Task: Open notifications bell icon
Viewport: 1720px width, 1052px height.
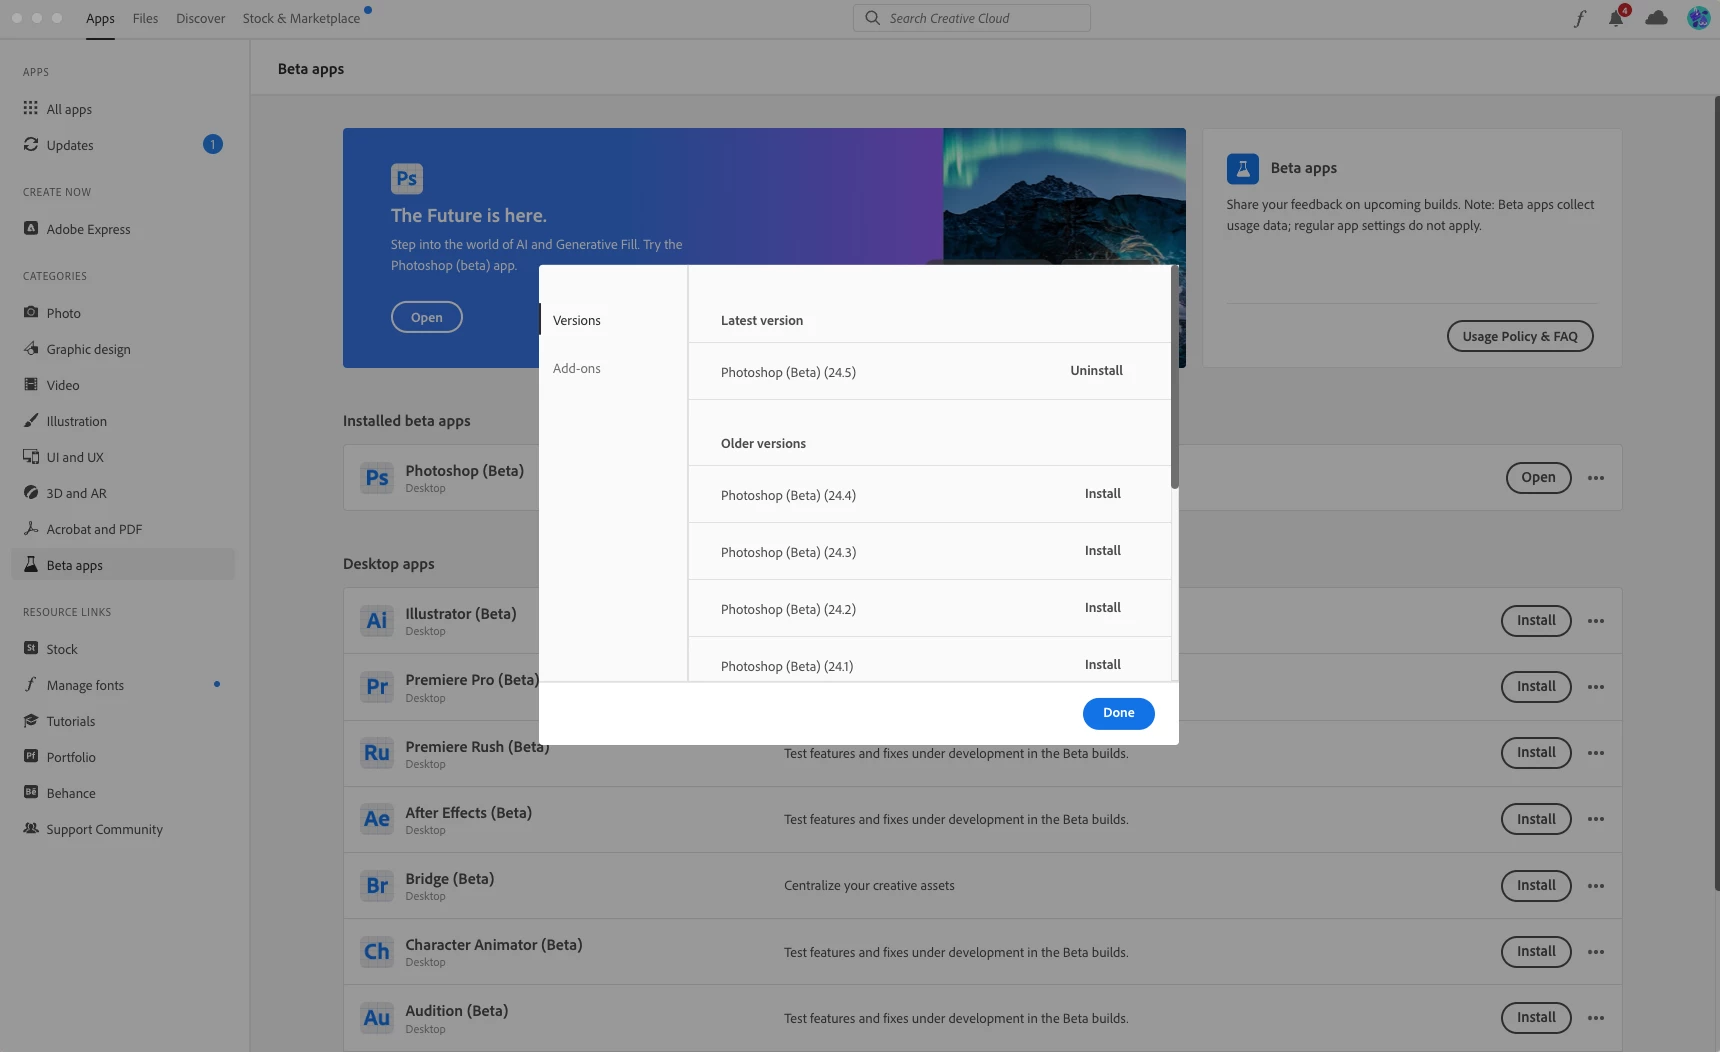Action: (1616, 18)
